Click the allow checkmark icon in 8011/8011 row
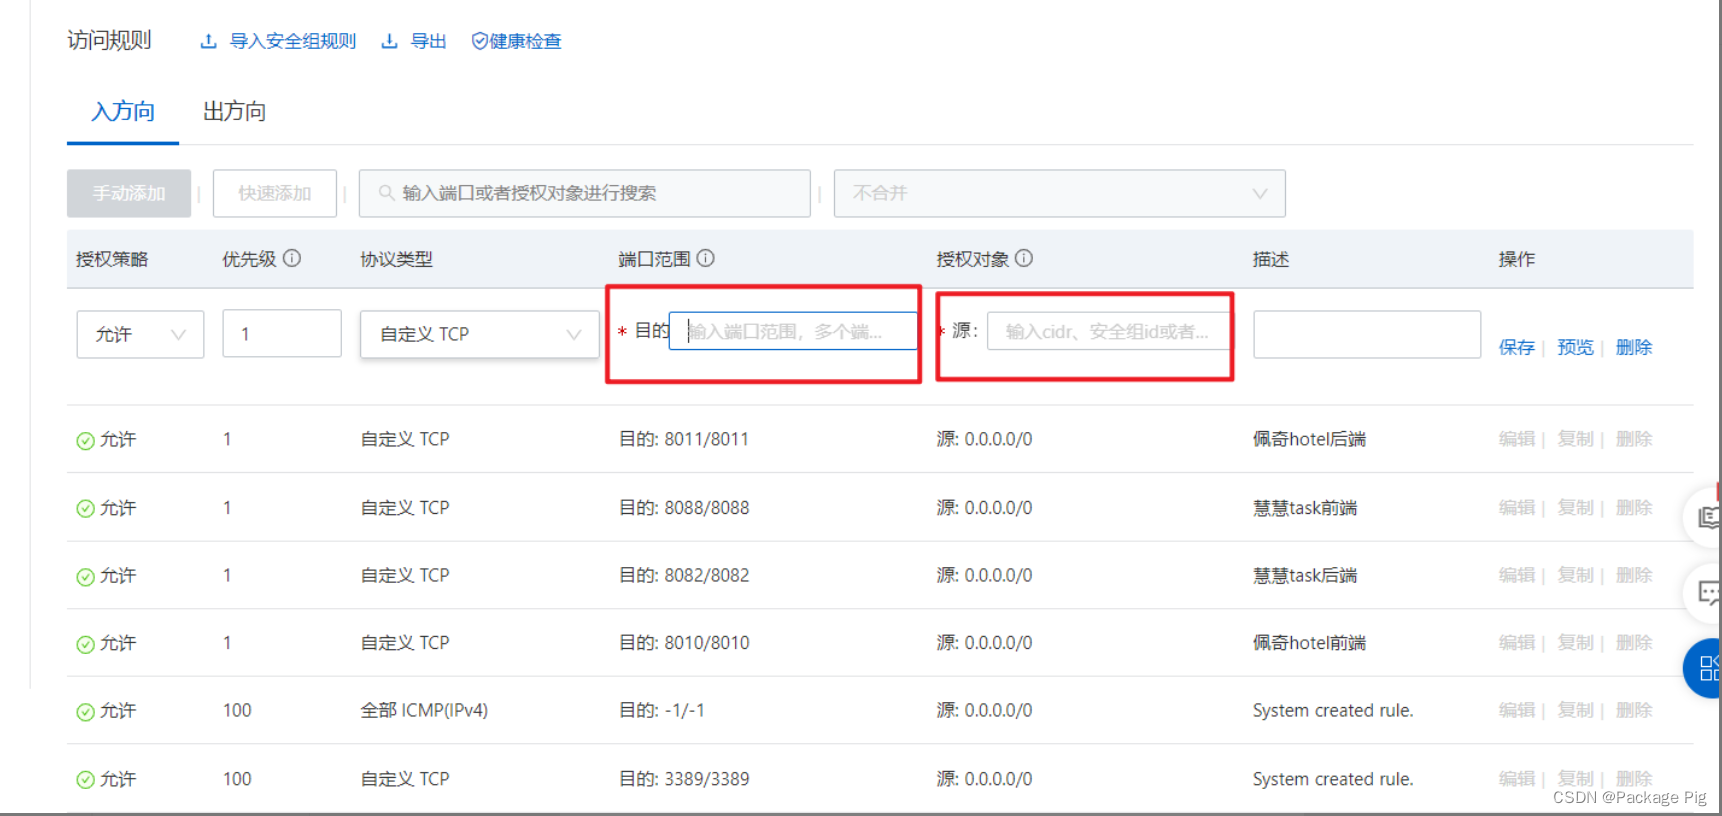The height and width of the screenshot is (816, 1722). (x=86, y=440)
